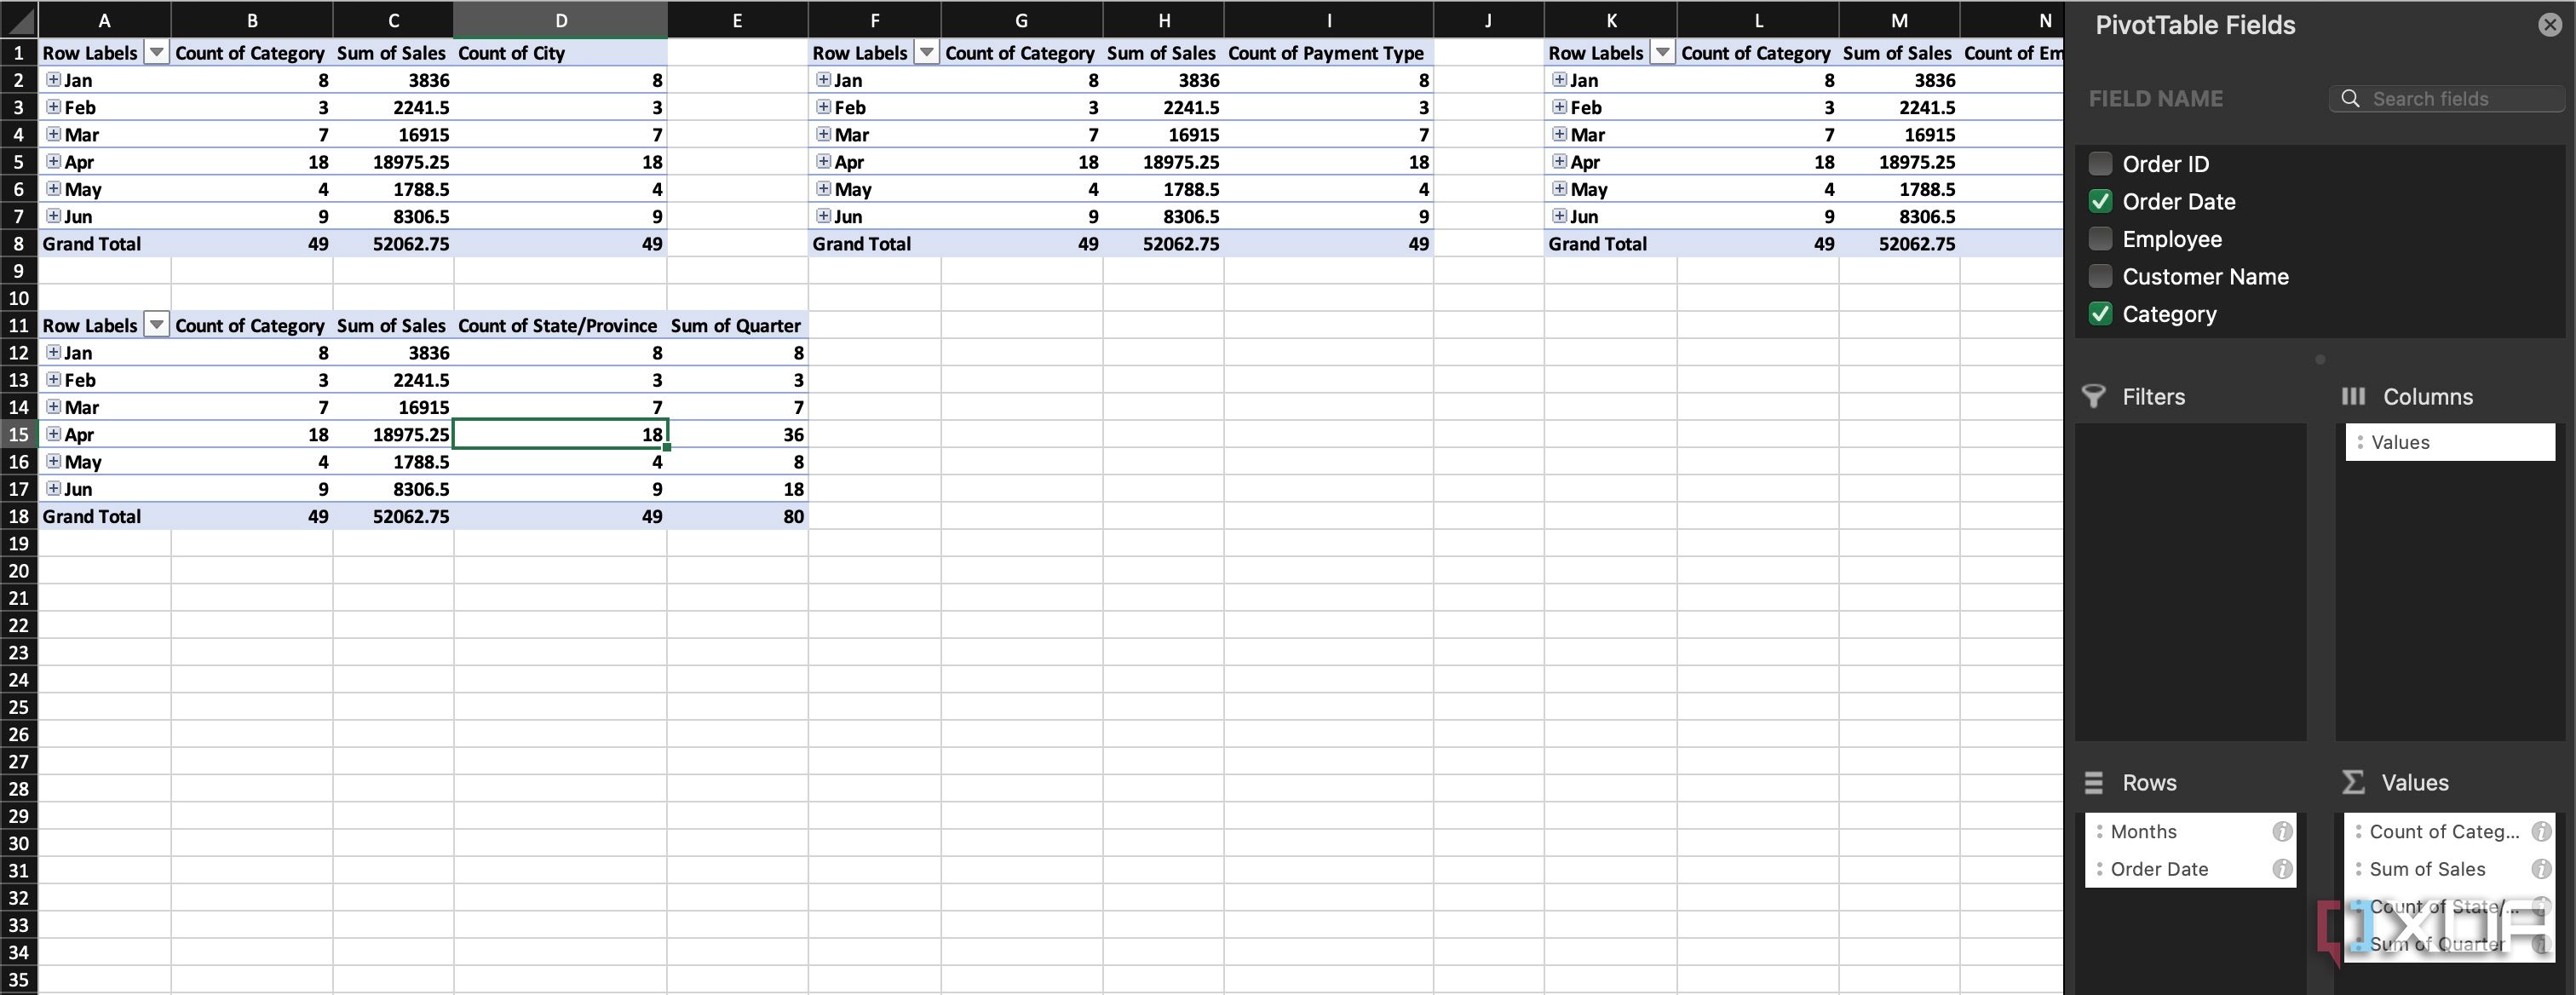Image resolution: width=2576 pixels, height=995 pixels.
Task: Open Row Labels filter dropdown in column F
Action: point(927,52)
